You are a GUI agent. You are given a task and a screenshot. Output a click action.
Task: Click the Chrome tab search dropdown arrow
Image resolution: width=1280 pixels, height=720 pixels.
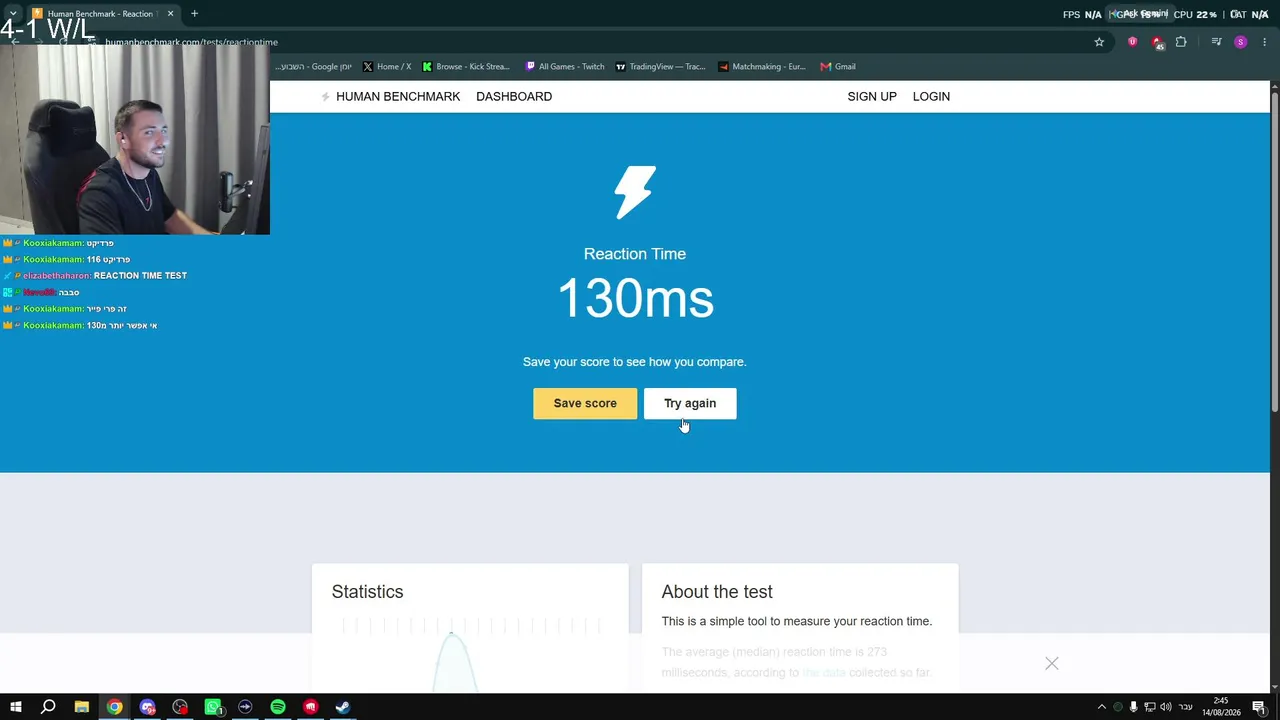[x=13, y=14]
